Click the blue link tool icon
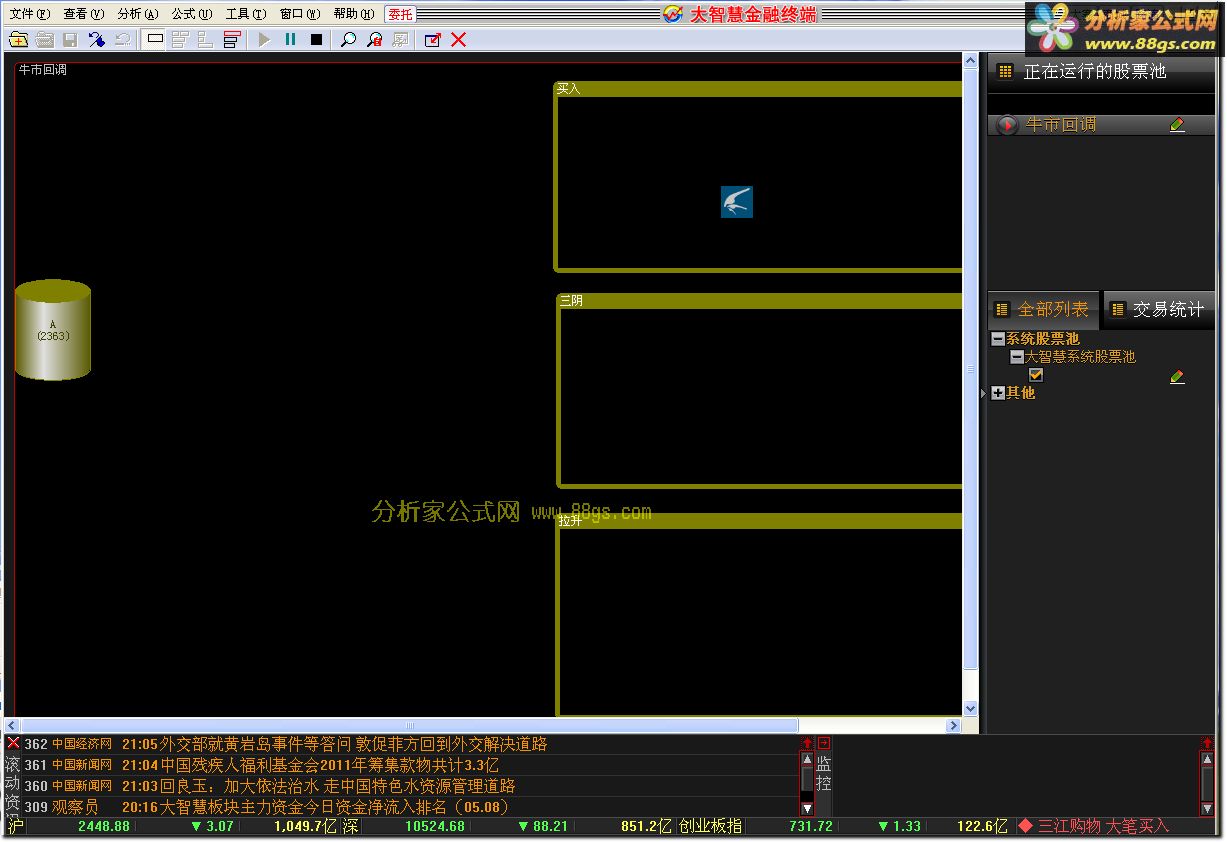This screenshot has height=842, width=1227. click(97, 40)
